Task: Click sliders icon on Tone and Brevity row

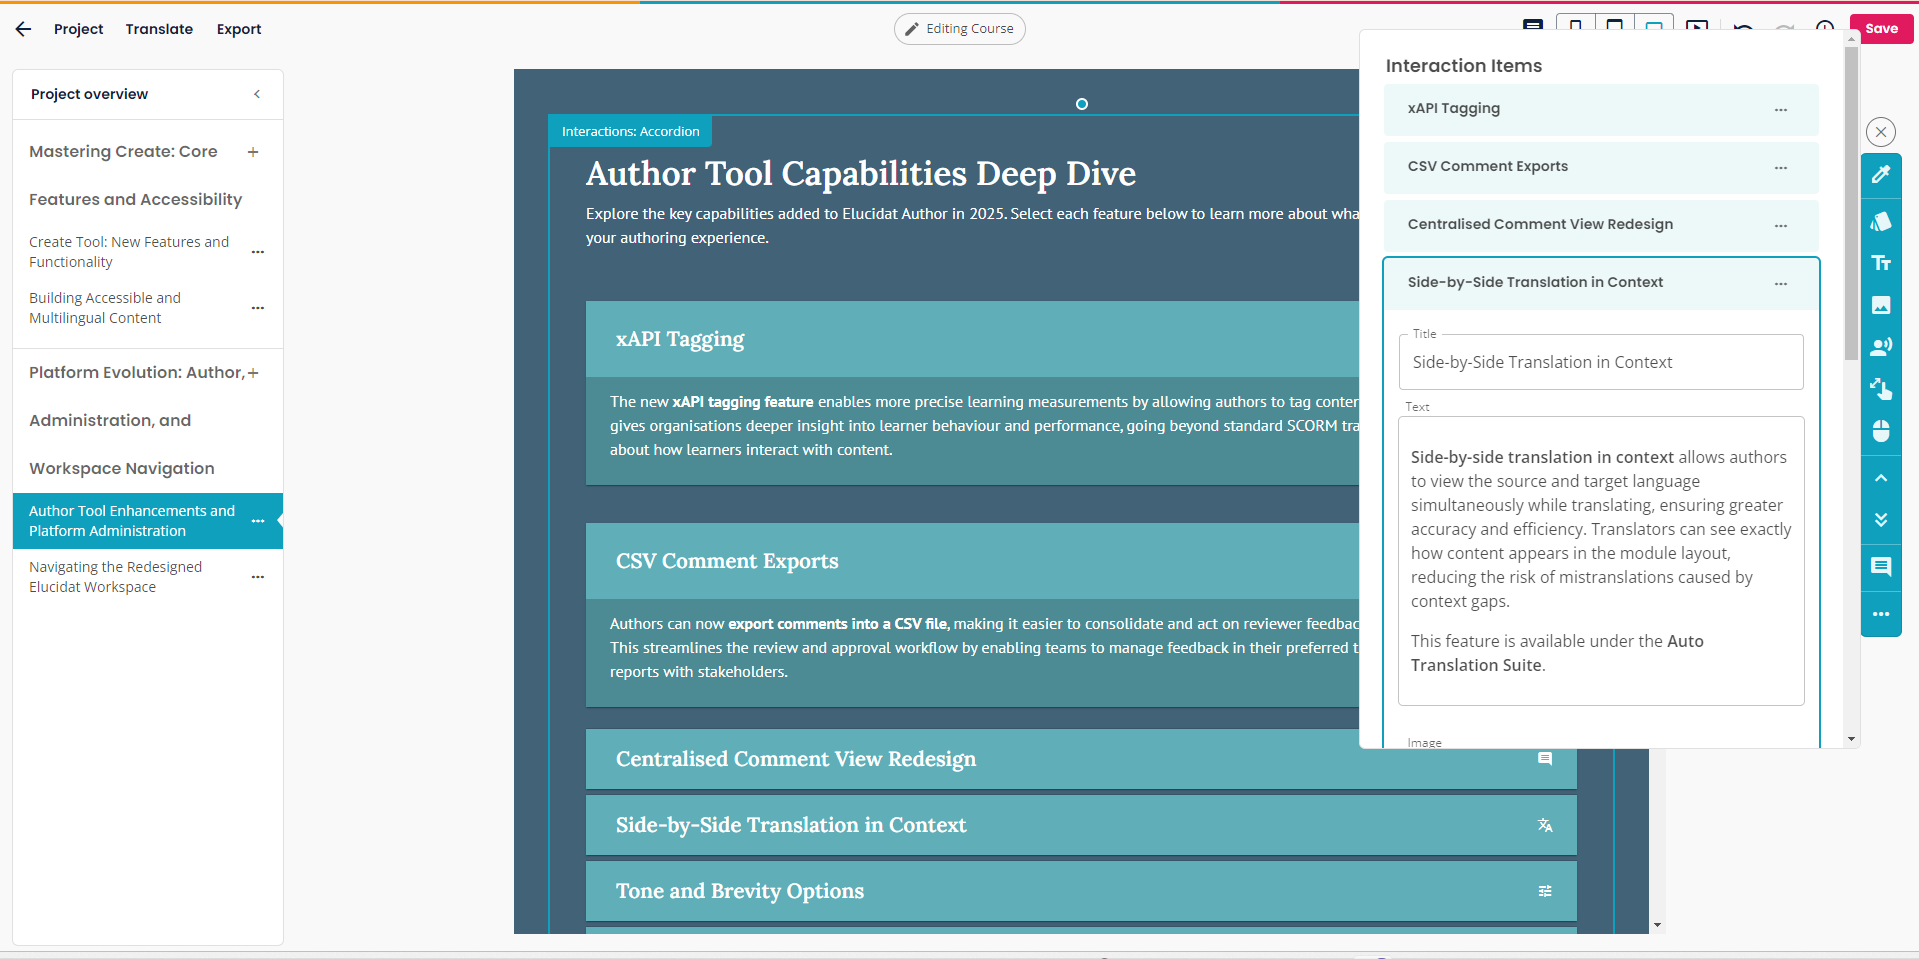Action: click(x=1545, y=891)
